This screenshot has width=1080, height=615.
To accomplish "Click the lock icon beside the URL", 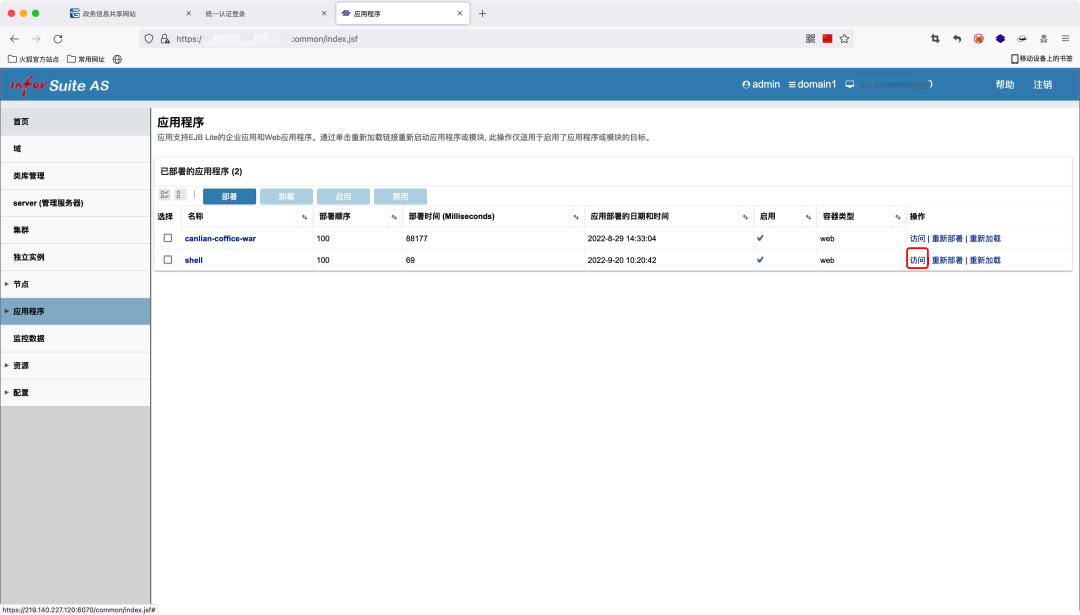I will pos(165,39).
